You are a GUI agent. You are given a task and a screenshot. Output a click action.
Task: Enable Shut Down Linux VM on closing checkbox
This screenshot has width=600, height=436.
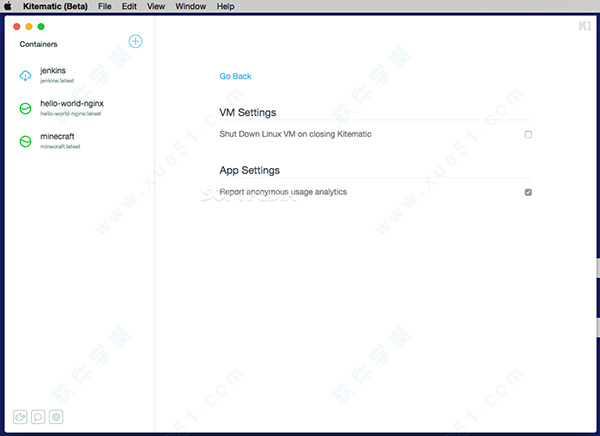528,134
